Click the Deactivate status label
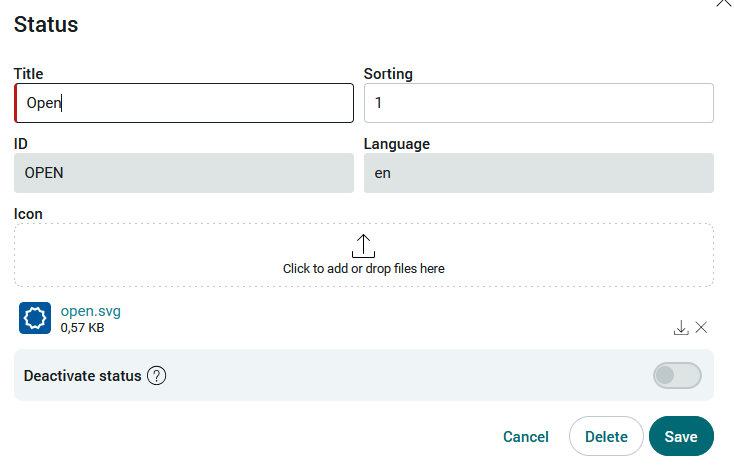 [82, 376]
